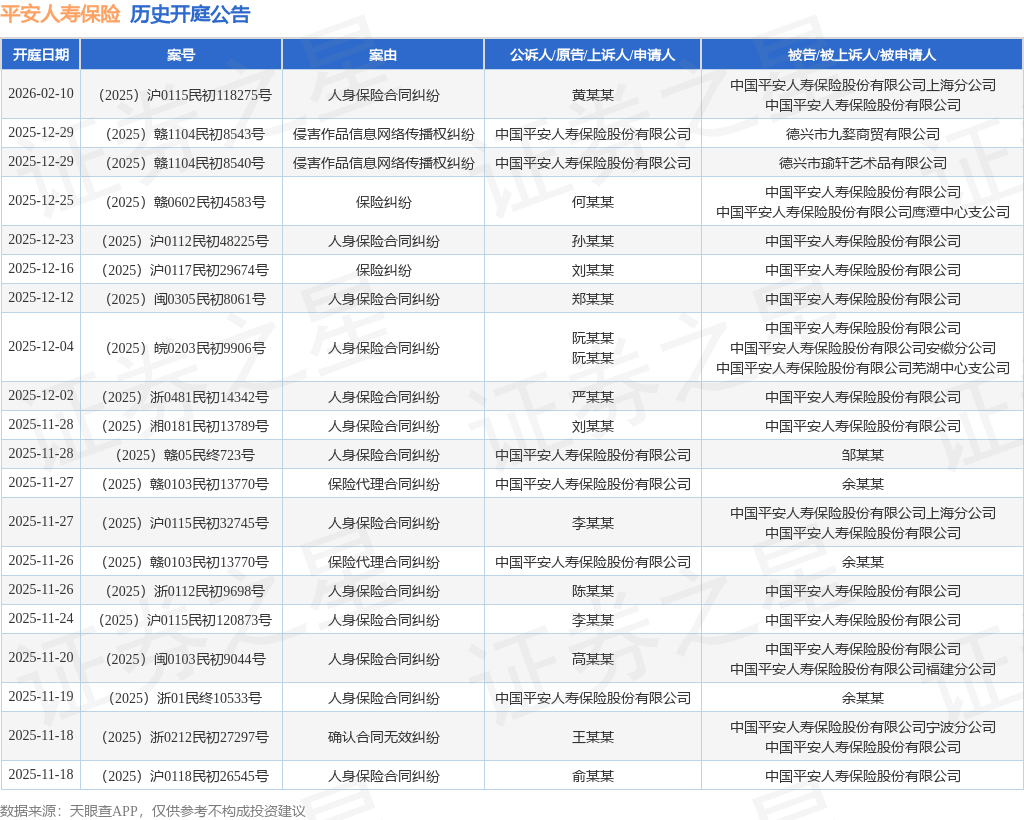Select case number 浙0112民初9698号
Image resolution: width=1024 pixels, height=820 pixels.
tap(185, 591)
